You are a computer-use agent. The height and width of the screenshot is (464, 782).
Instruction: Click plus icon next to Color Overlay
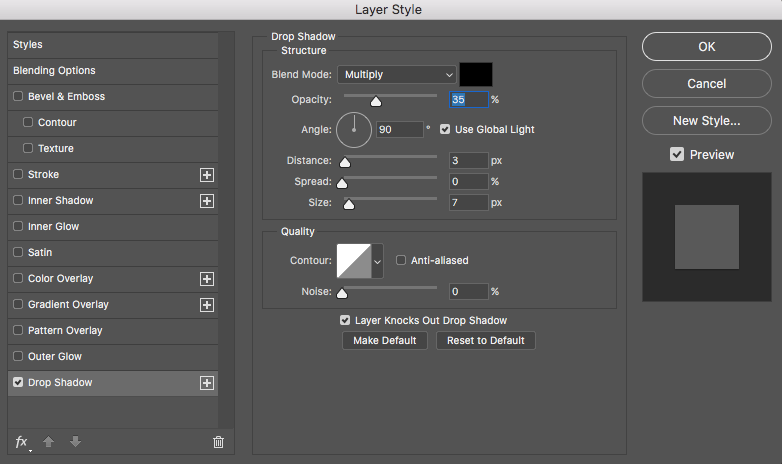tap(207, 279)
